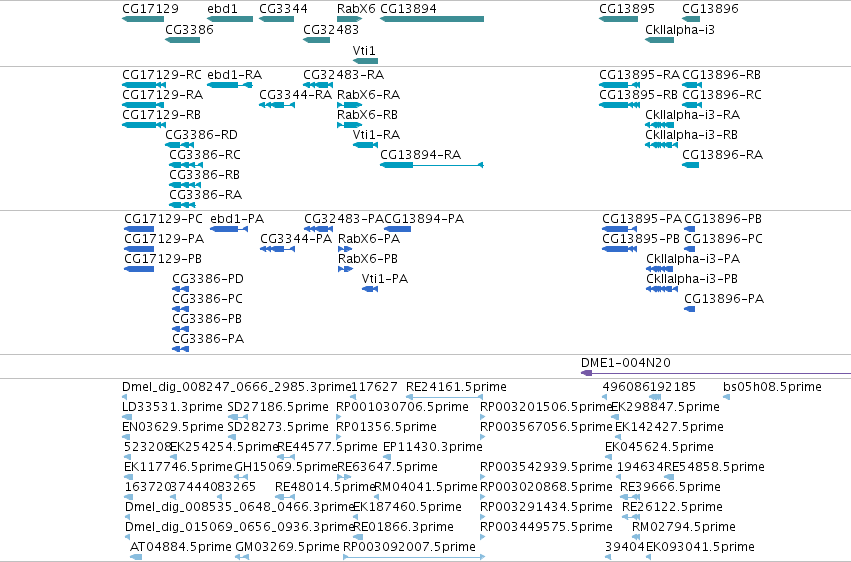Select EST GH15069.5prime
This screenshot has height=562, width=851.
[241, 477]
